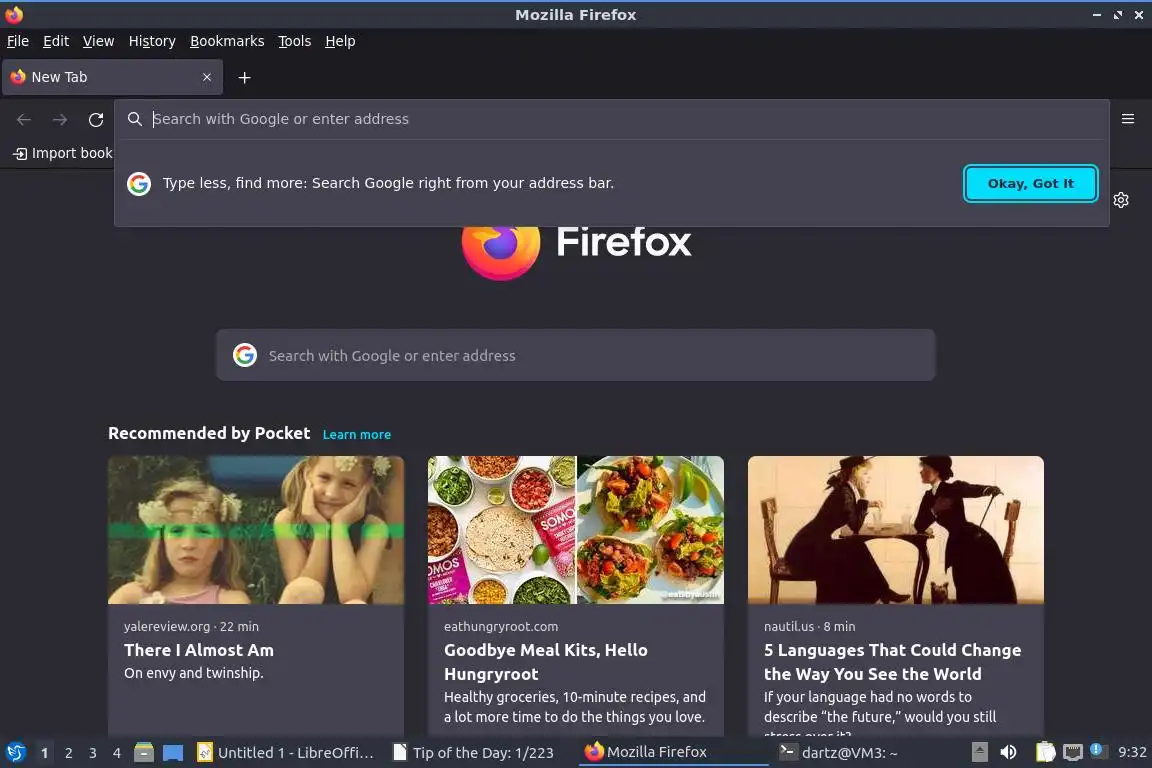Open new tab with plus button
This screenshot has width=1152, height=768.
click(245, 77)
